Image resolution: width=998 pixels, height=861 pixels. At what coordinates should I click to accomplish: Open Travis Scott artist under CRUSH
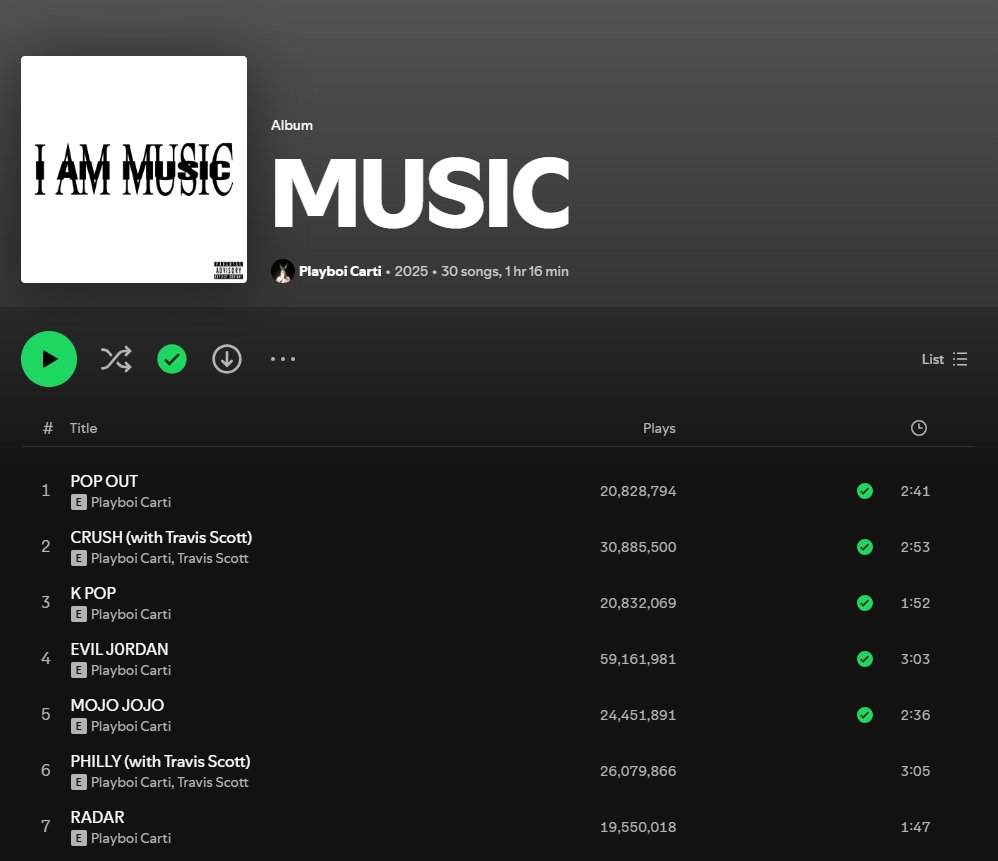coord(213,558)
